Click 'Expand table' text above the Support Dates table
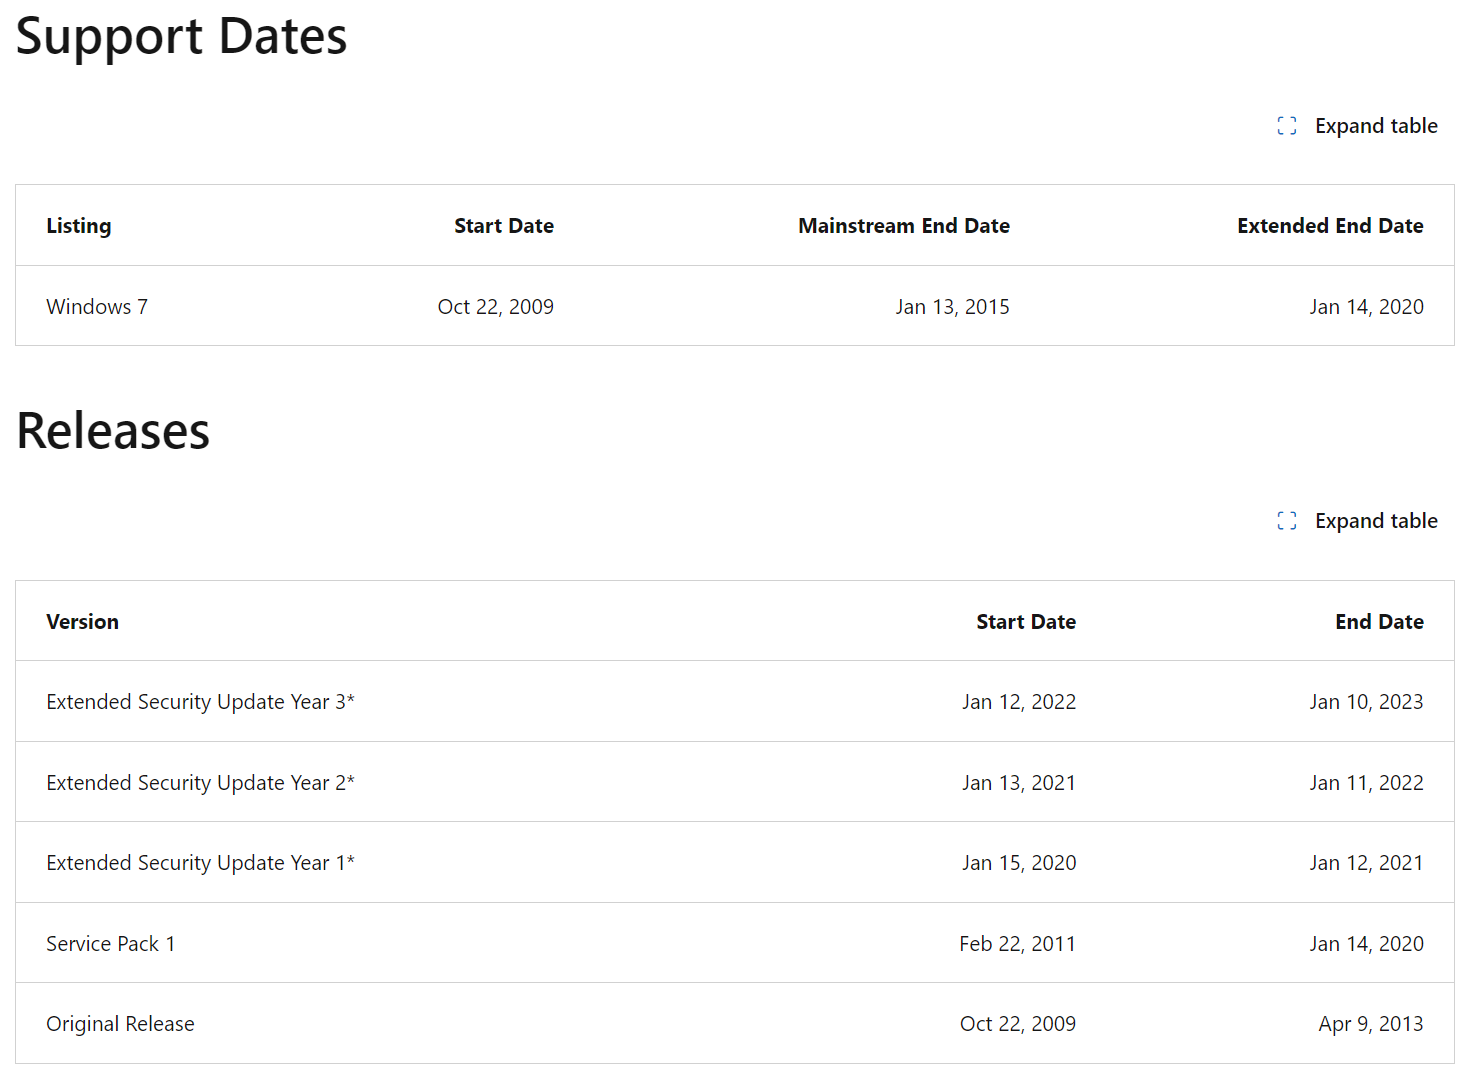 pyautogui.click(x=1376, y=126)
